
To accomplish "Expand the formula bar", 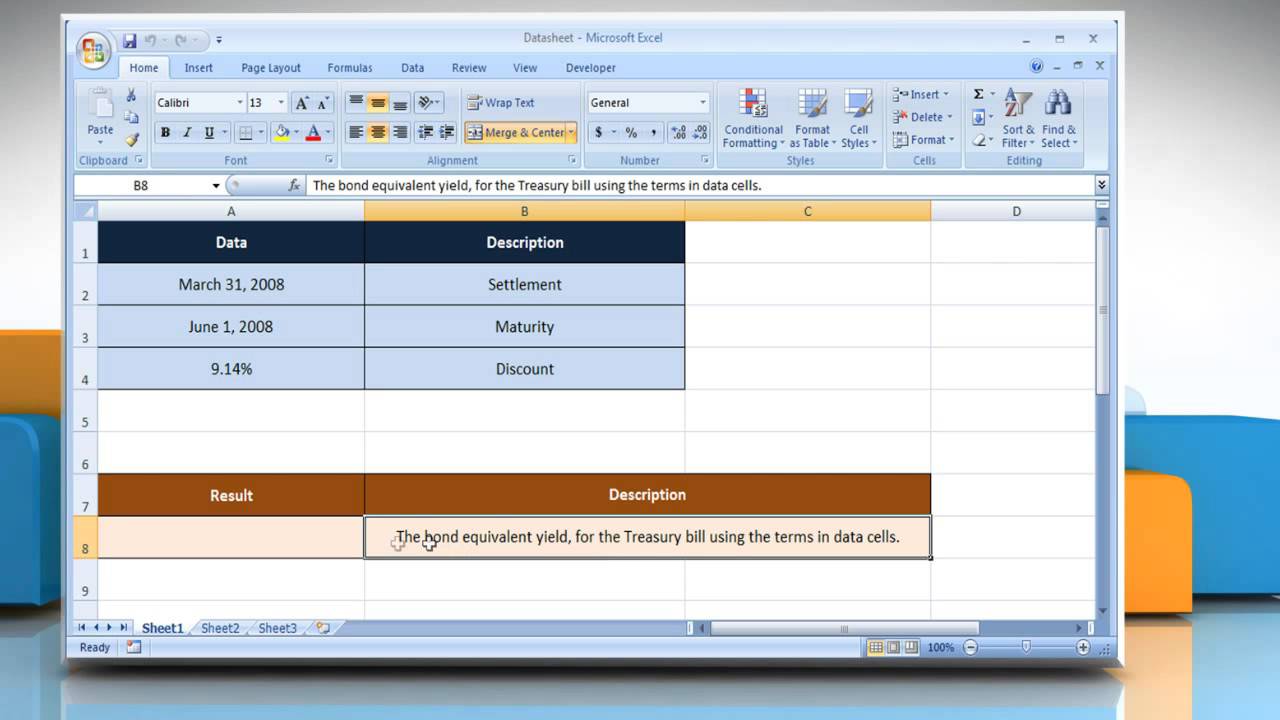I will pos(1101,185).
